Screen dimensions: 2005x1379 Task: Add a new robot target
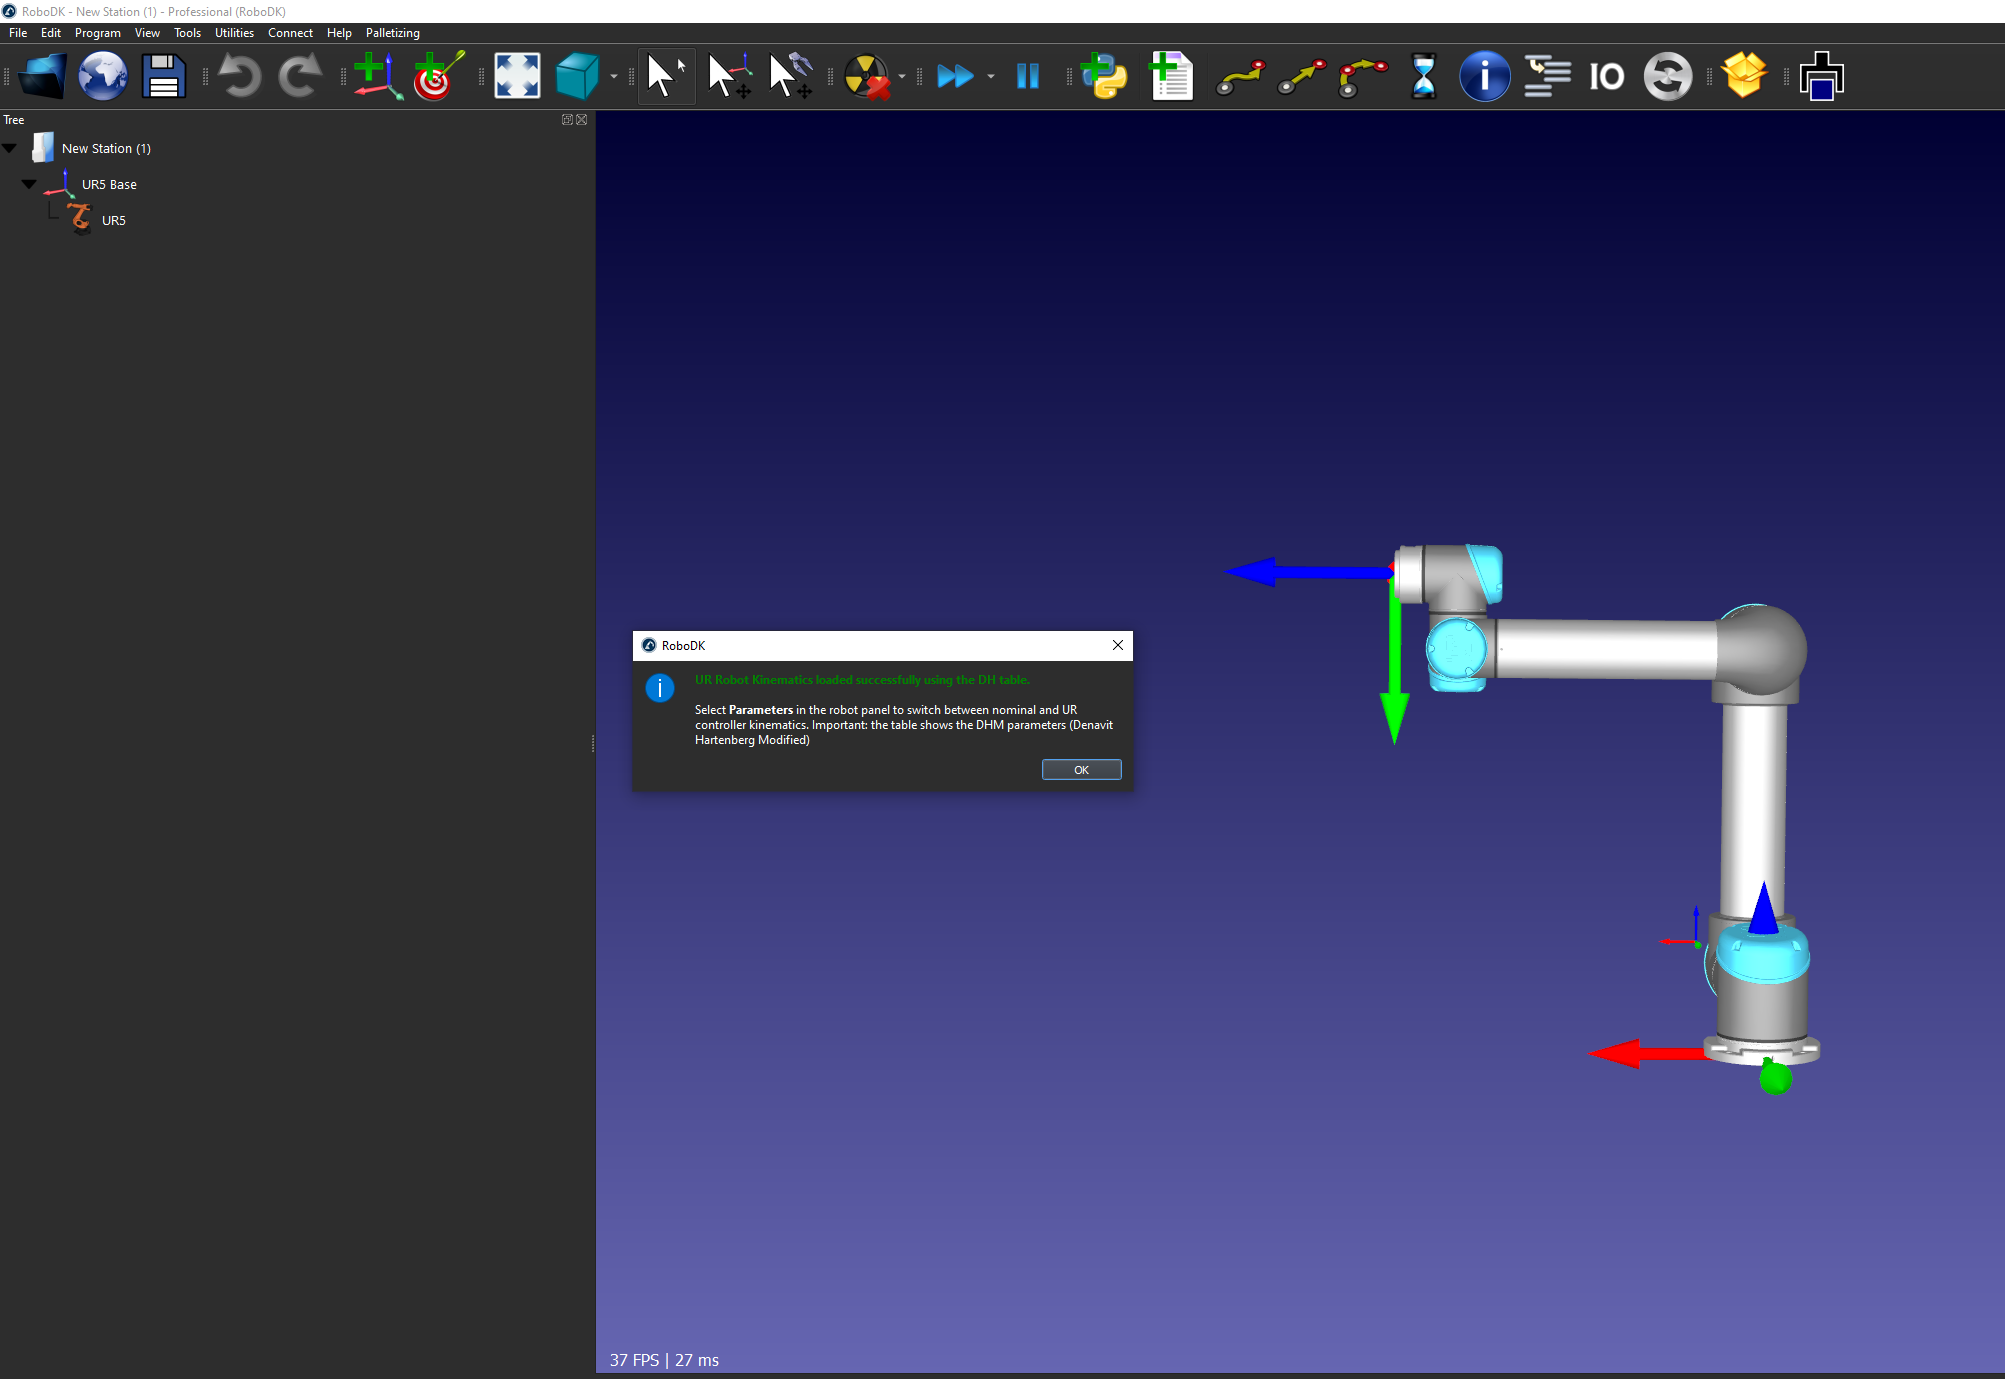(438, 76)
